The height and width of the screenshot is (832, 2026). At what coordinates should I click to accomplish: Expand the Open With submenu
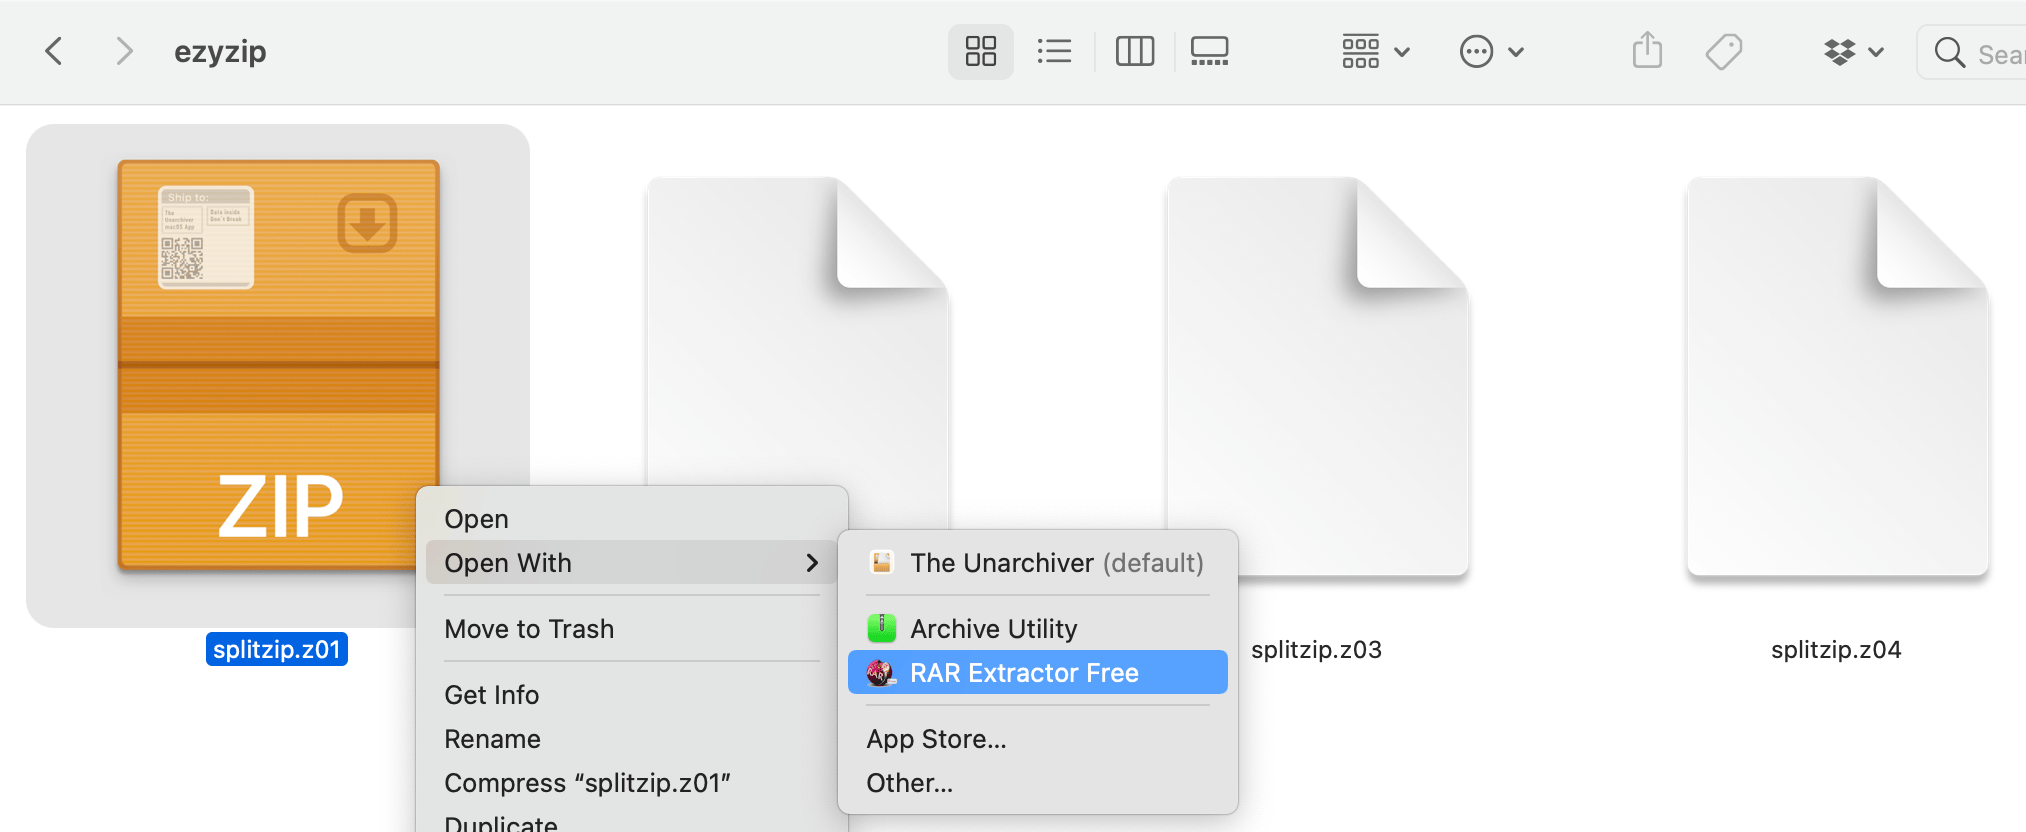pos(632,563)
